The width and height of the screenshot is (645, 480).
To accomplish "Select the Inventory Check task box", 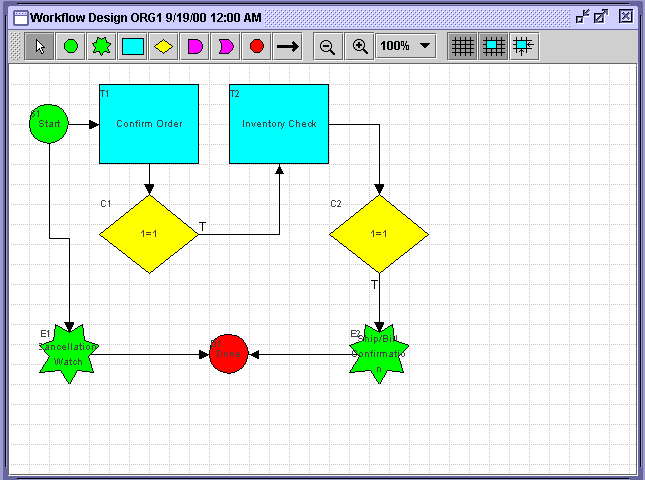I will point(279,124).
